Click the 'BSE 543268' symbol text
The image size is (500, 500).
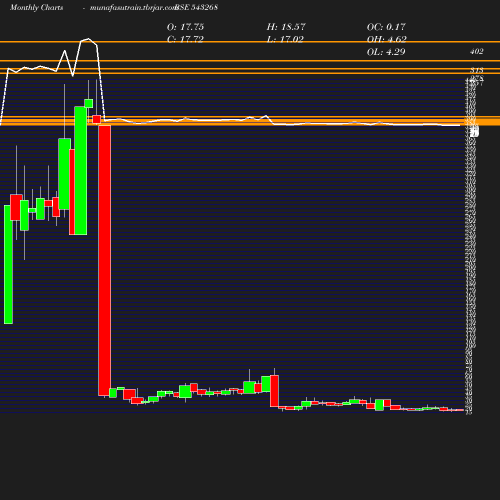(x=197, y=8)
